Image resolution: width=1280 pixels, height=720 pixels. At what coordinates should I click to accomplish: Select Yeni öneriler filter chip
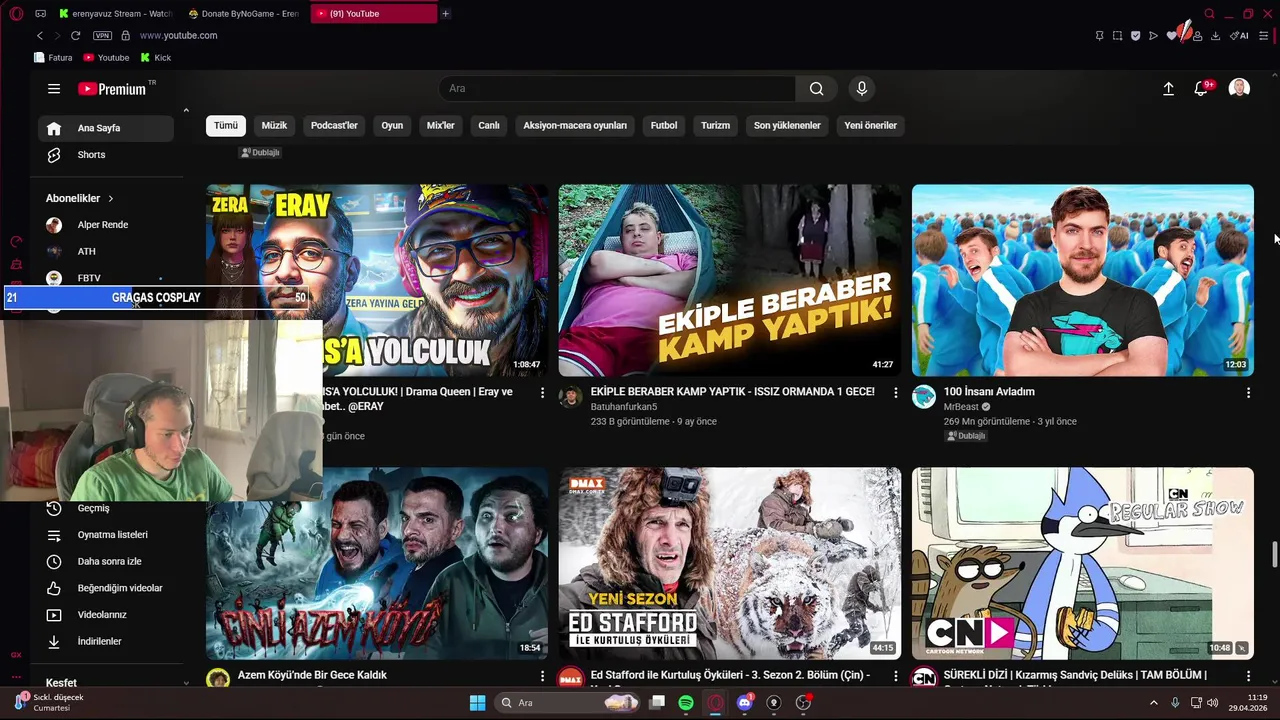871,125
